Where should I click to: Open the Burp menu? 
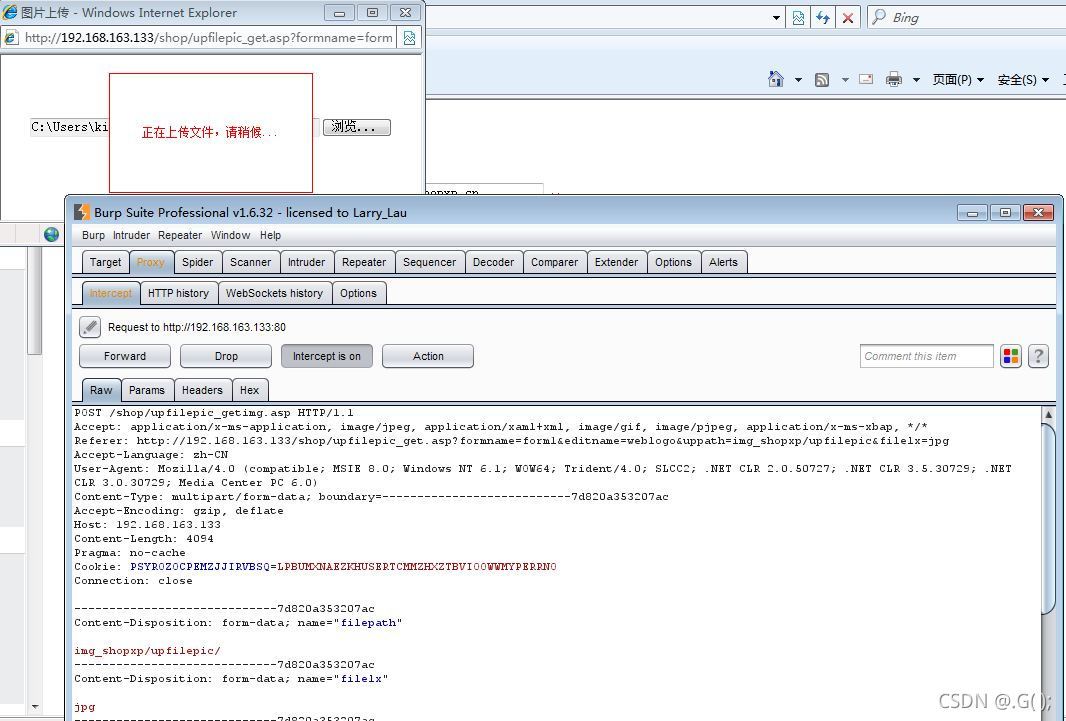click(93, 235)
